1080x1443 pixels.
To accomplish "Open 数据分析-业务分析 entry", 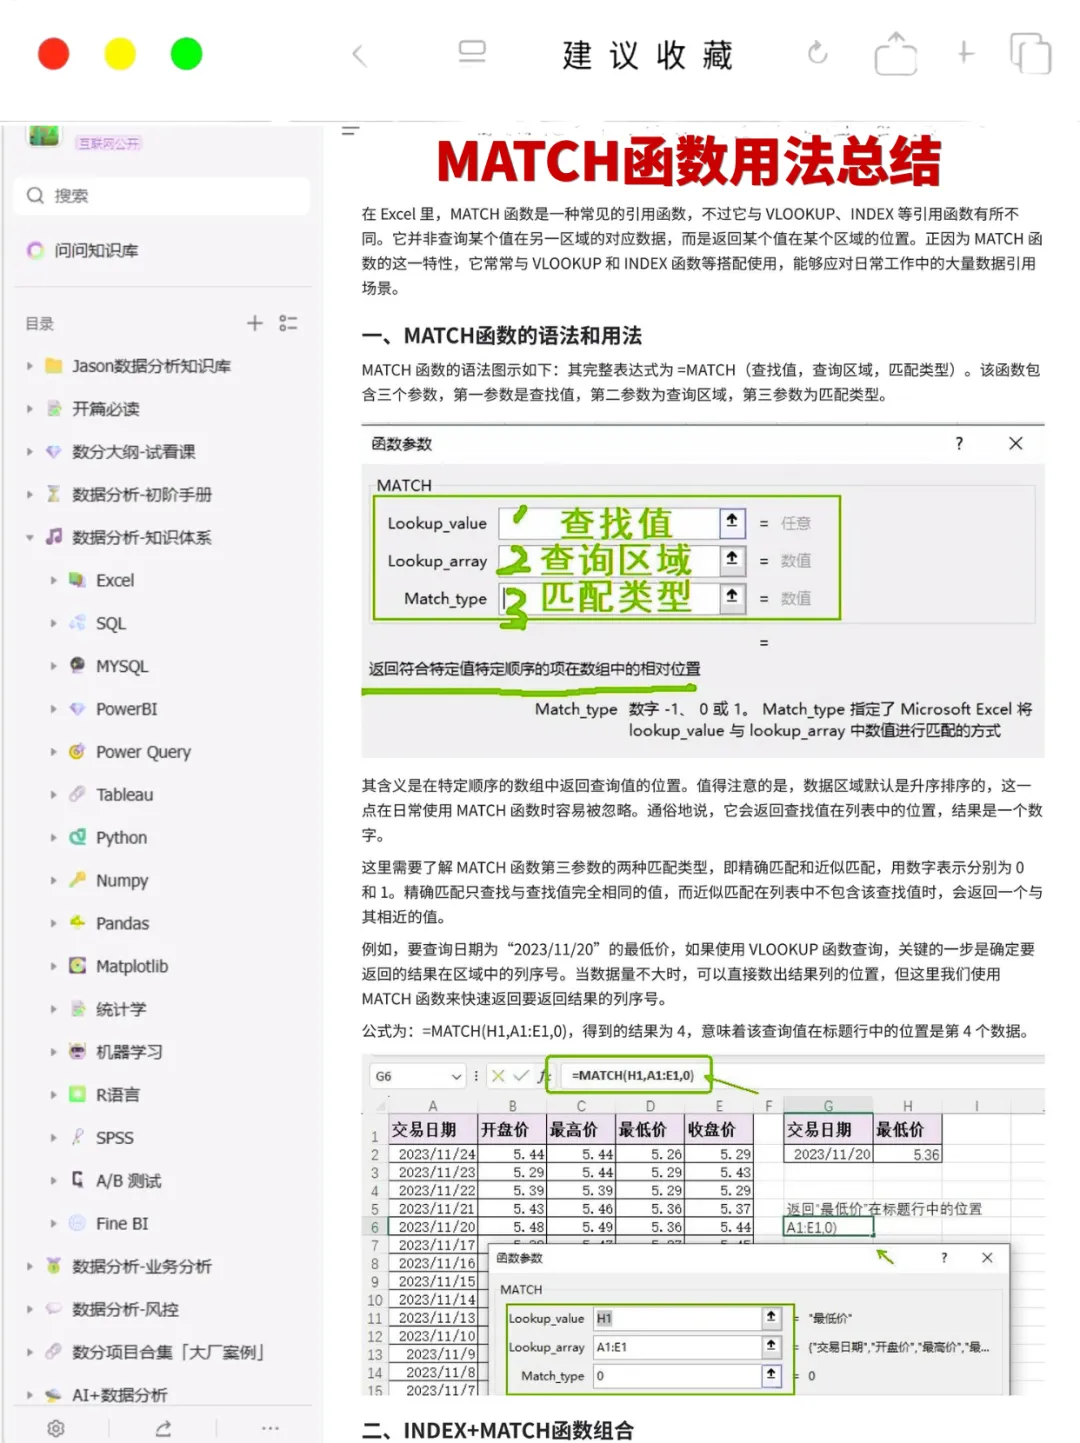I will 142,1266.
